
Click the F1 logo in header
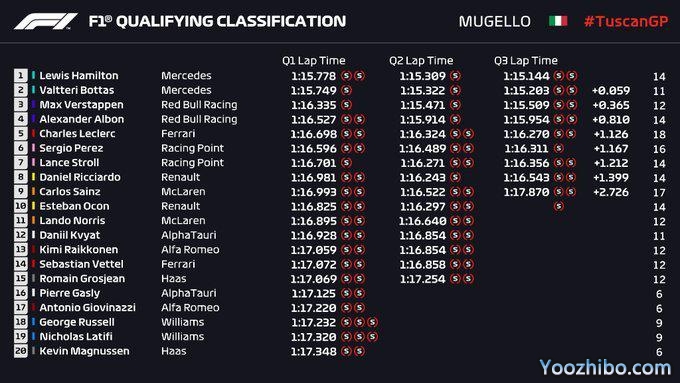point(46,21)
